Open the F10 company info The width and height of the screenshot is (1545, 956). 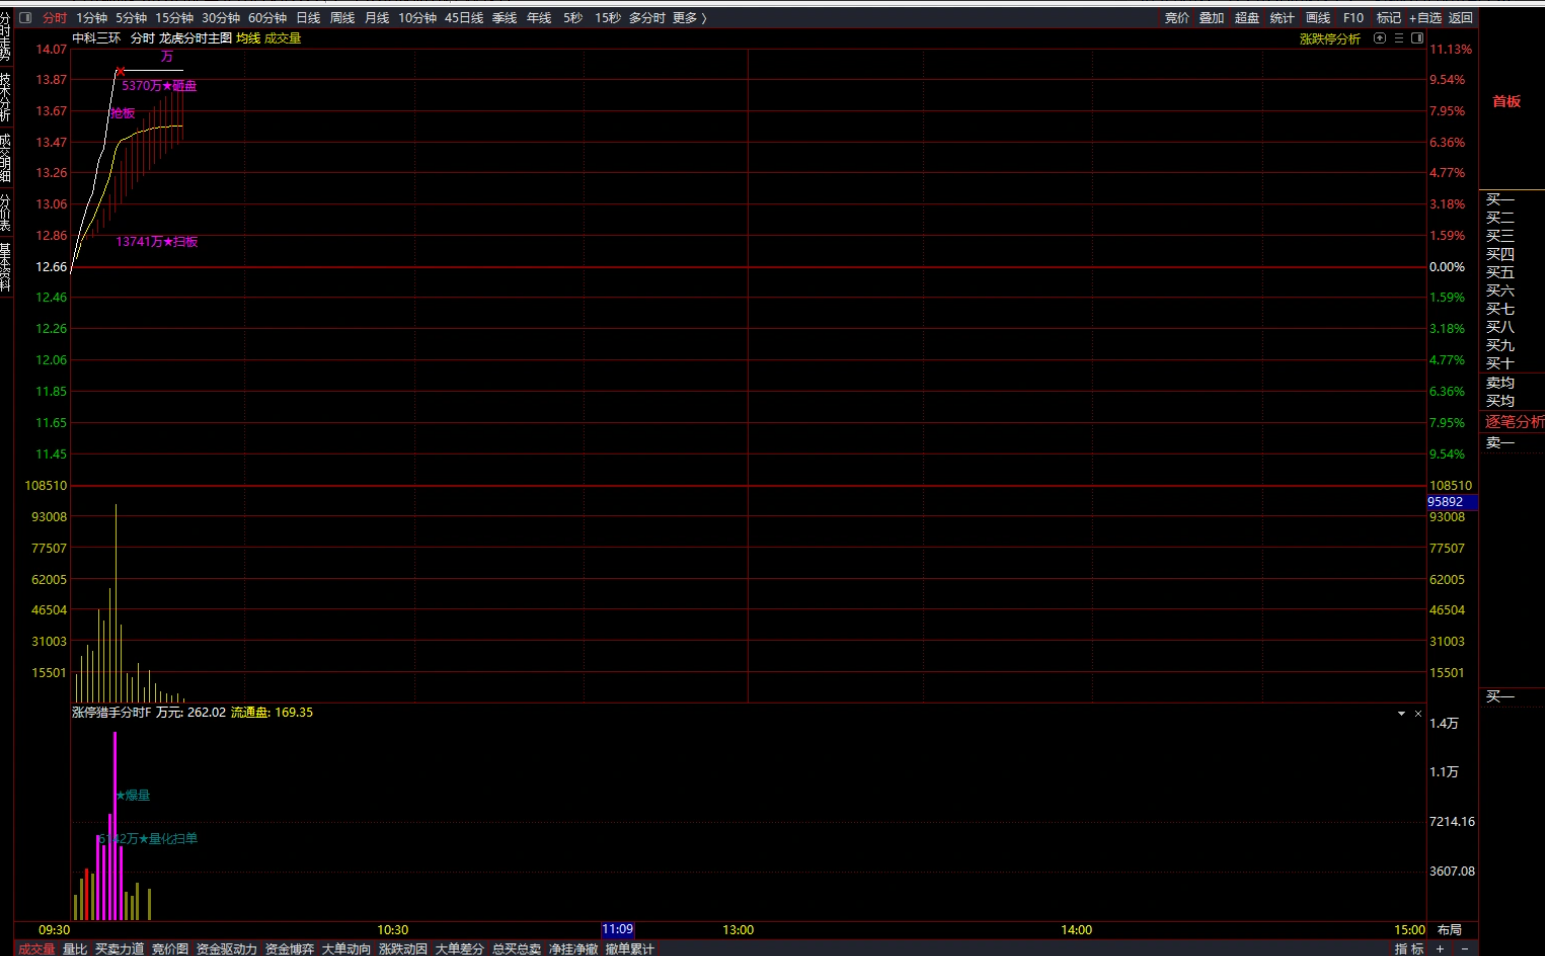(1353, 18)
